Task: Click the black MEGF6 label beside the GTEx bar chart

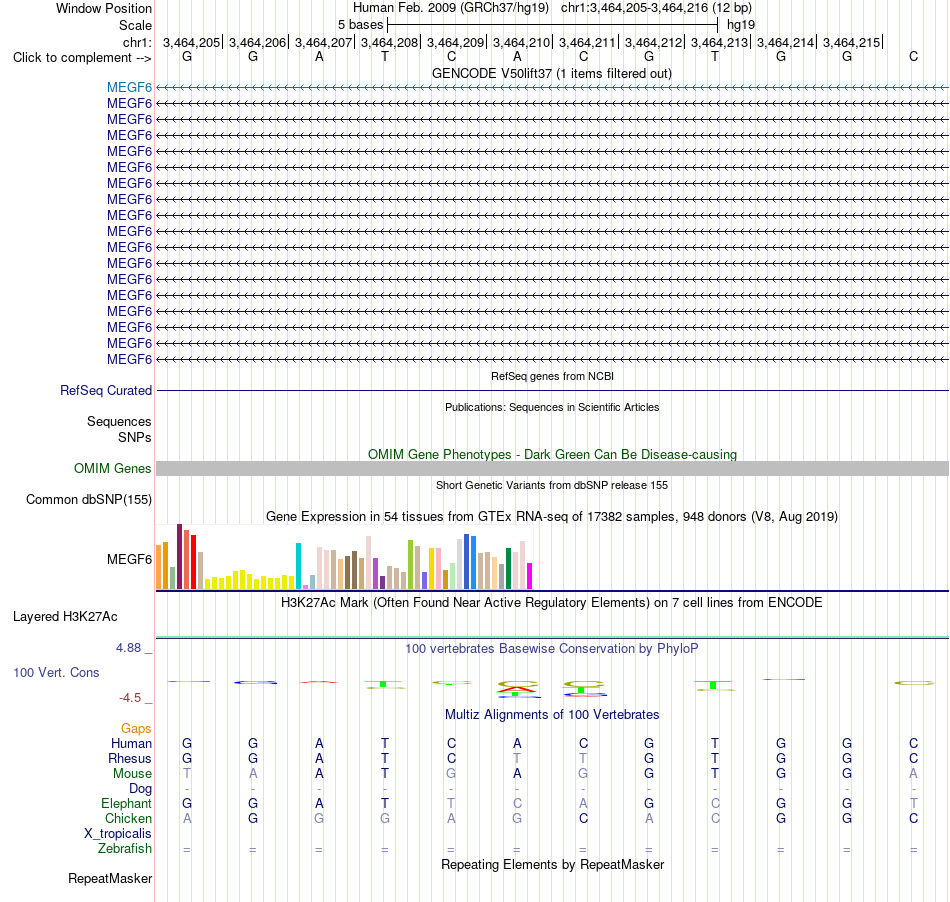Action: click(129, 559)
